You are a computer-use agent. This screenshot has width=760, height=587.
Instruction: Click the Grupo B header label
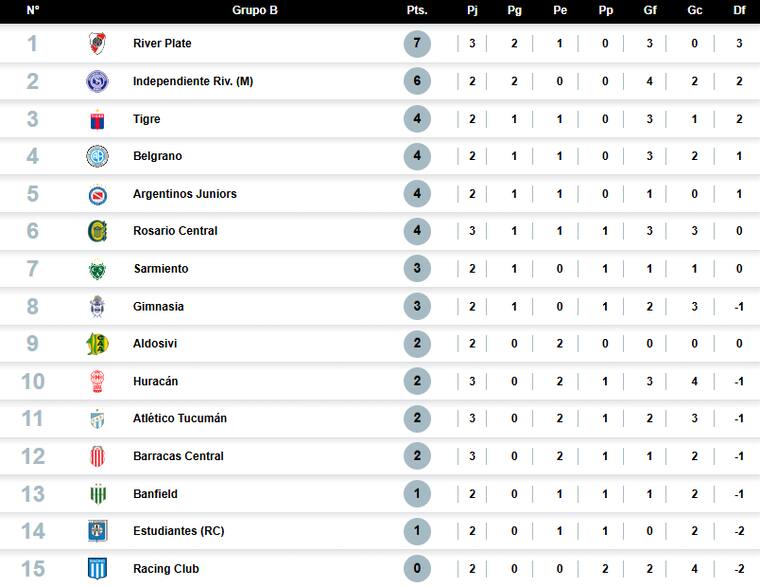255,10
